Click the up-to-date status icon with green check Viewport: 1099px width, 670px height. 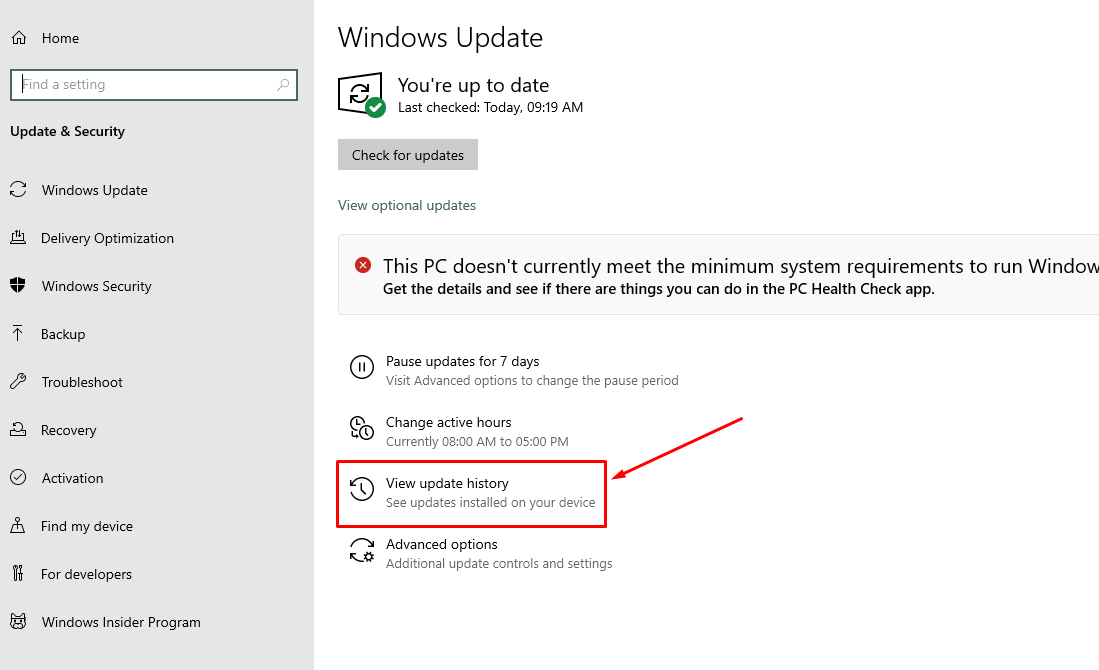[362, 95]
